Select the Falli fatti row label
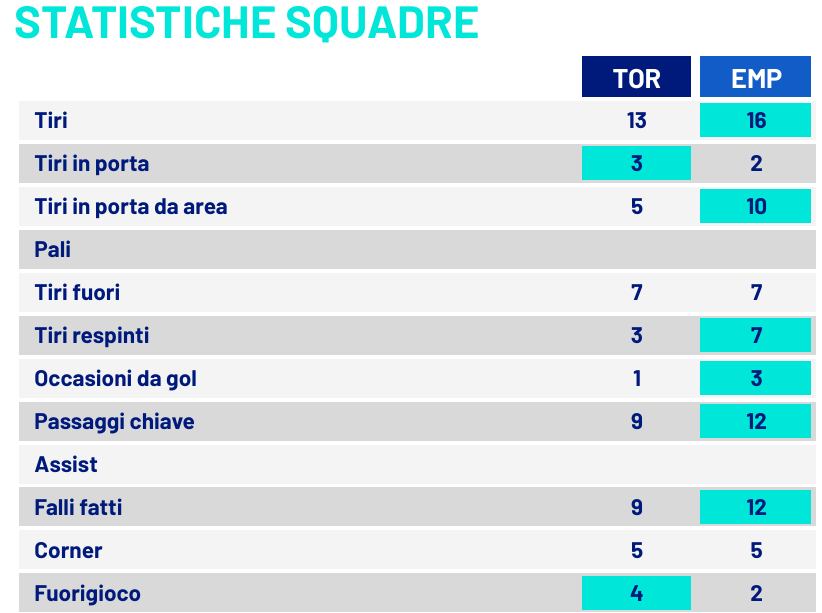Viewport: 822px width, 613px height. point(78,508)
